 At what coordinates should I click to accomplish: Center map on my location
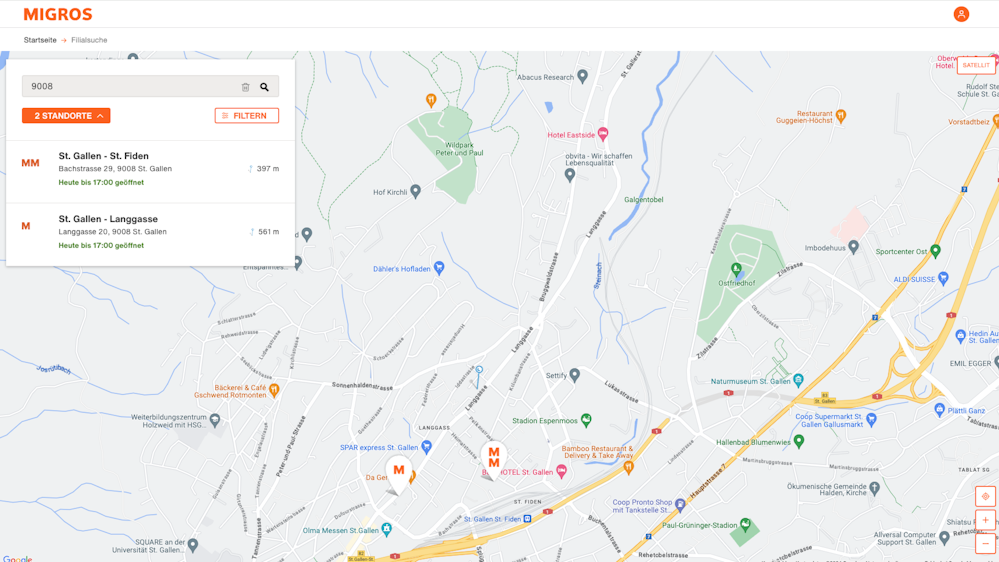pyautogui.click(x=985, y=496)
